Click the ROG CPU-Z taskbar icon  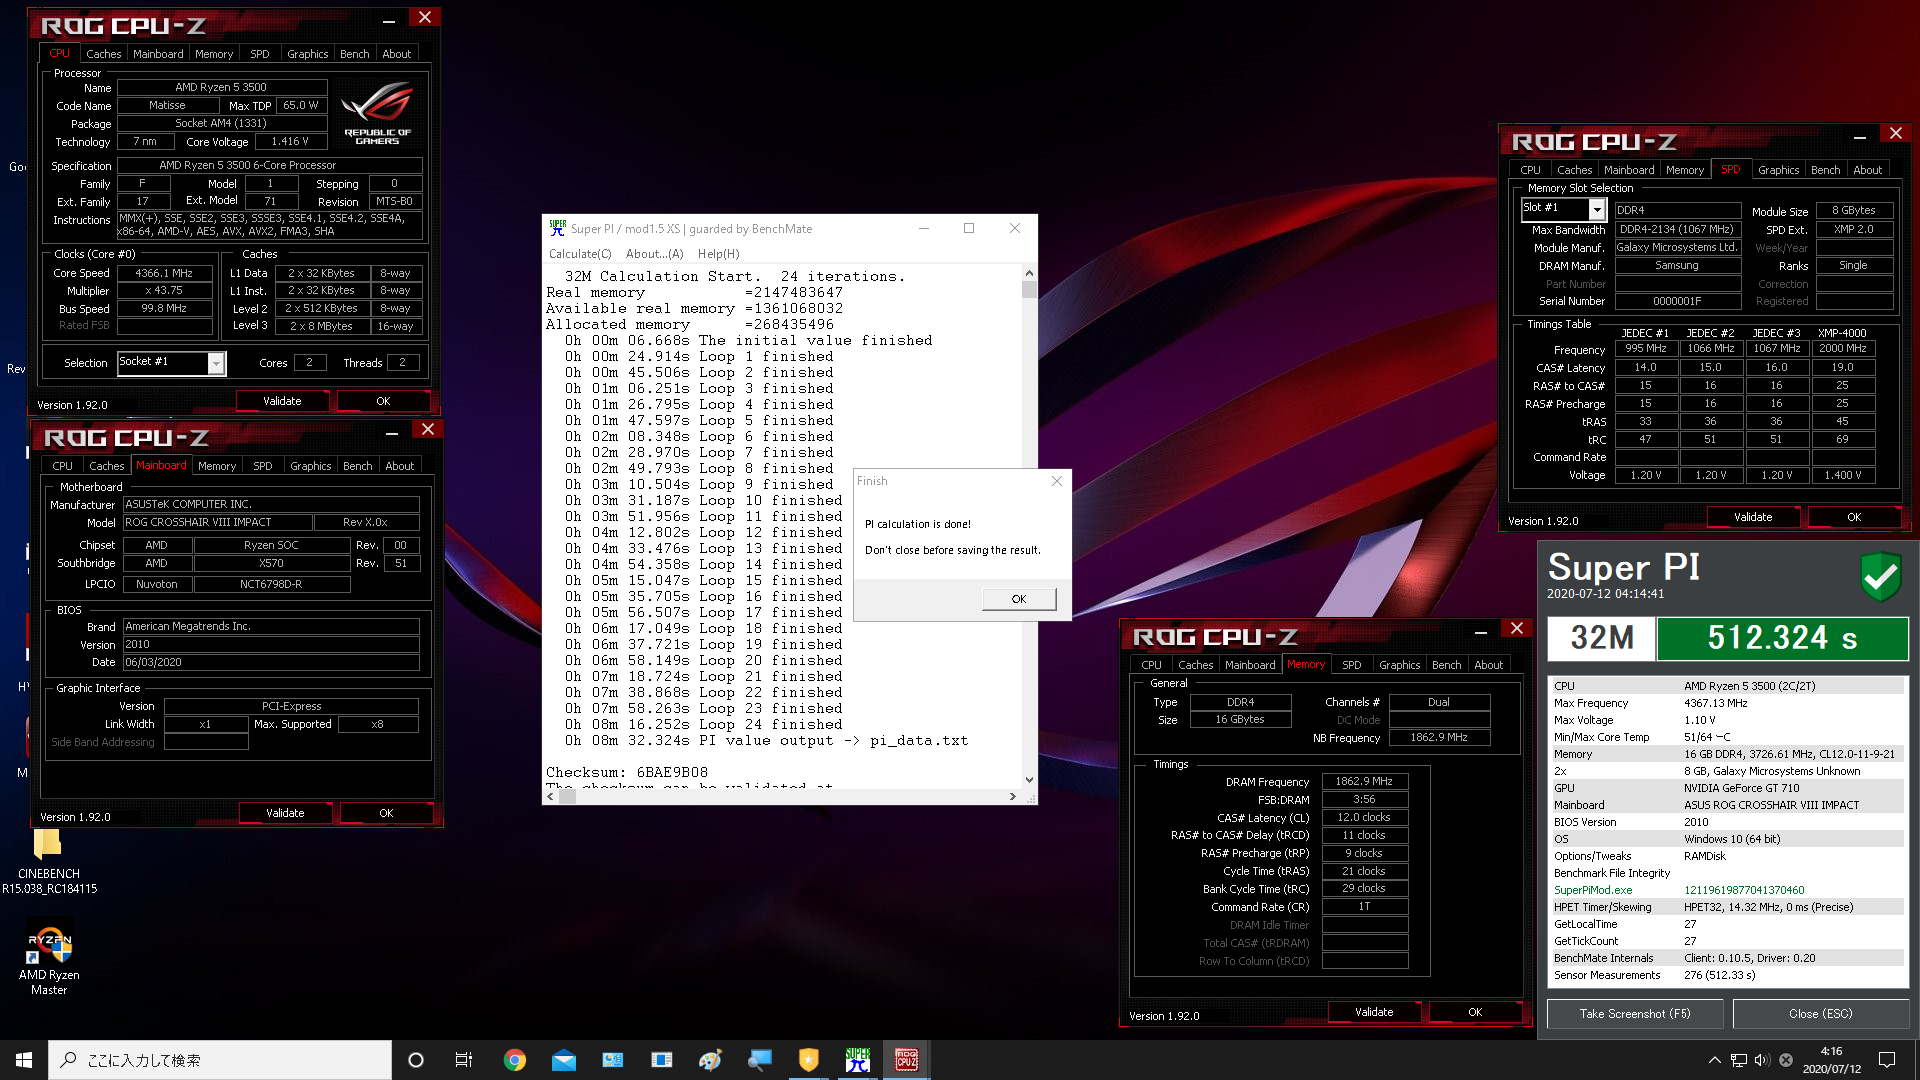[907, 1060]
